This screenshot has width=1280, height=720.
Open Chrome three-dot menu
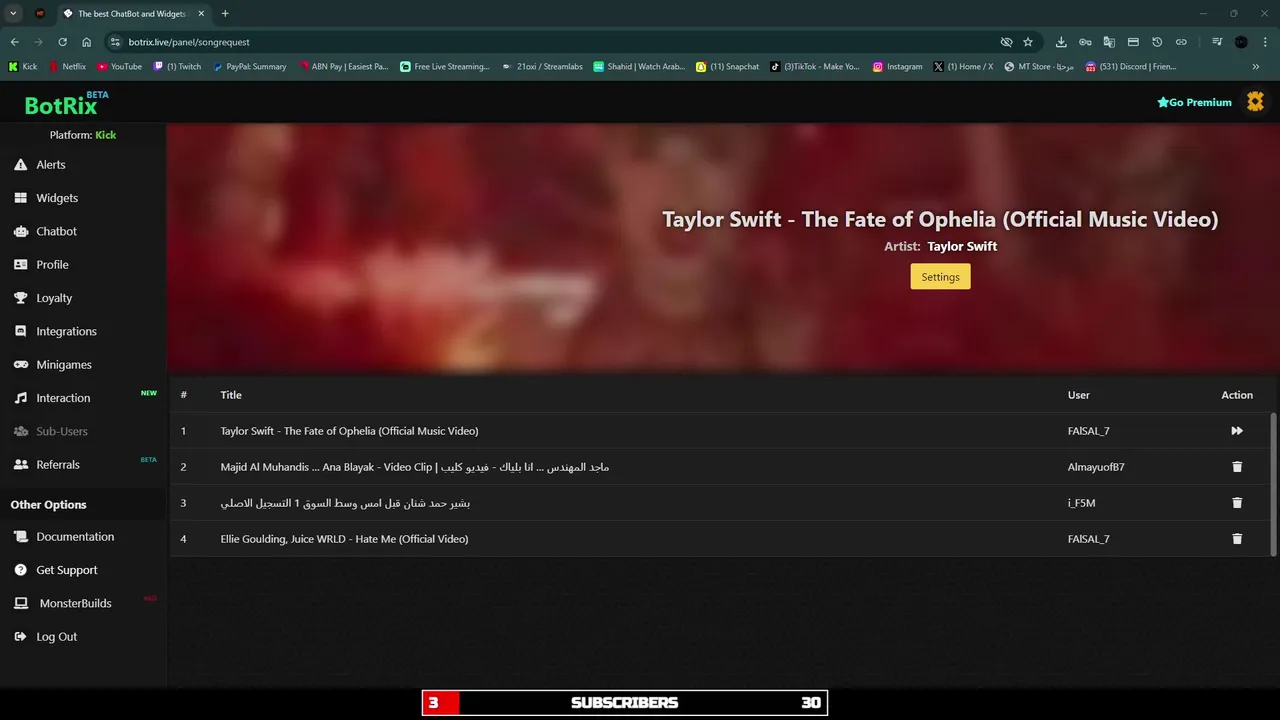[x=1264, y=42]
